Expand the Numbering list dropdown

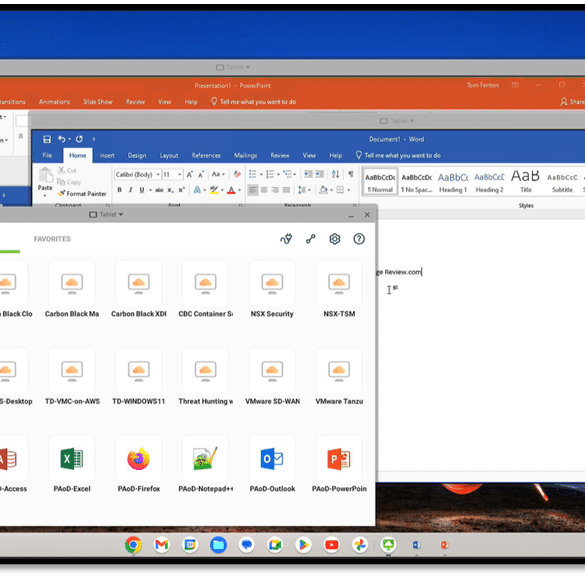pyautogui.click(x=278, y=175)
